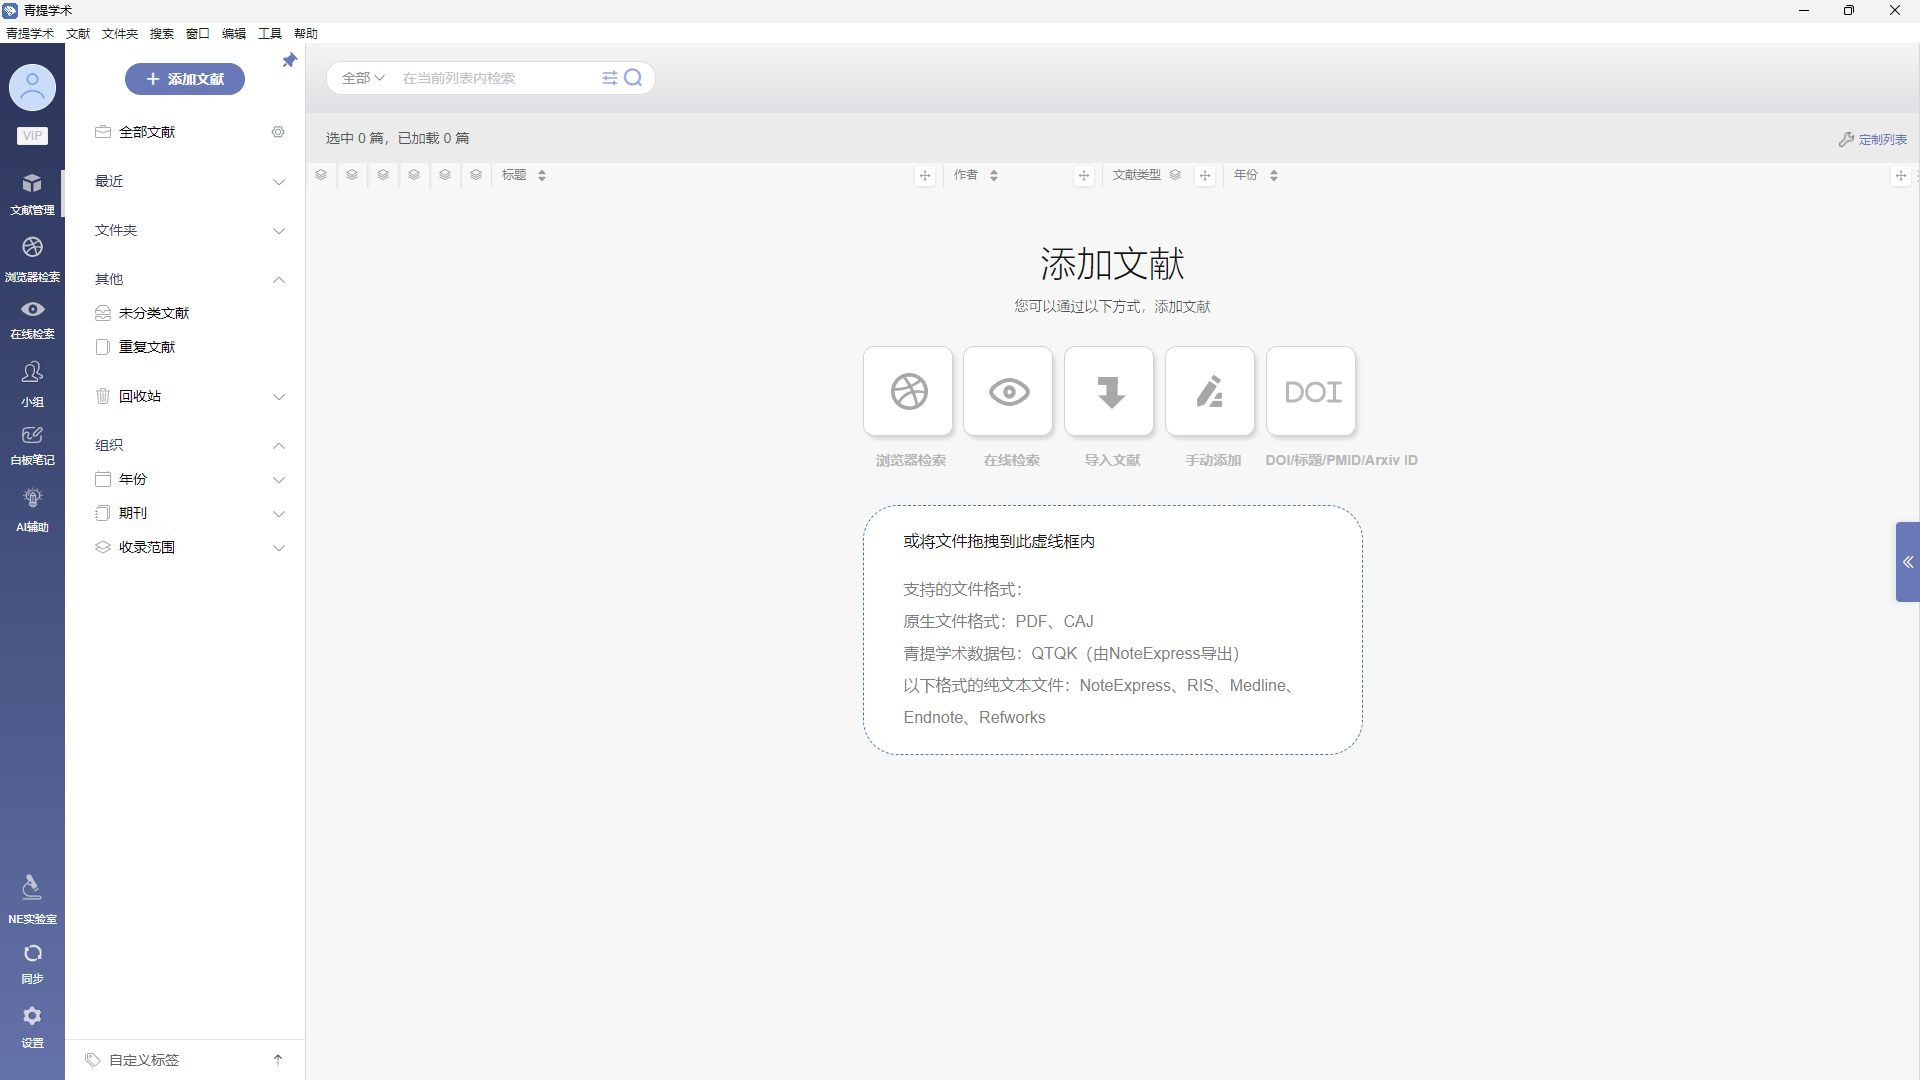Open the 文献 menu
Viewport: 1920px width, 1080px height.
click(x=78, y=34)
